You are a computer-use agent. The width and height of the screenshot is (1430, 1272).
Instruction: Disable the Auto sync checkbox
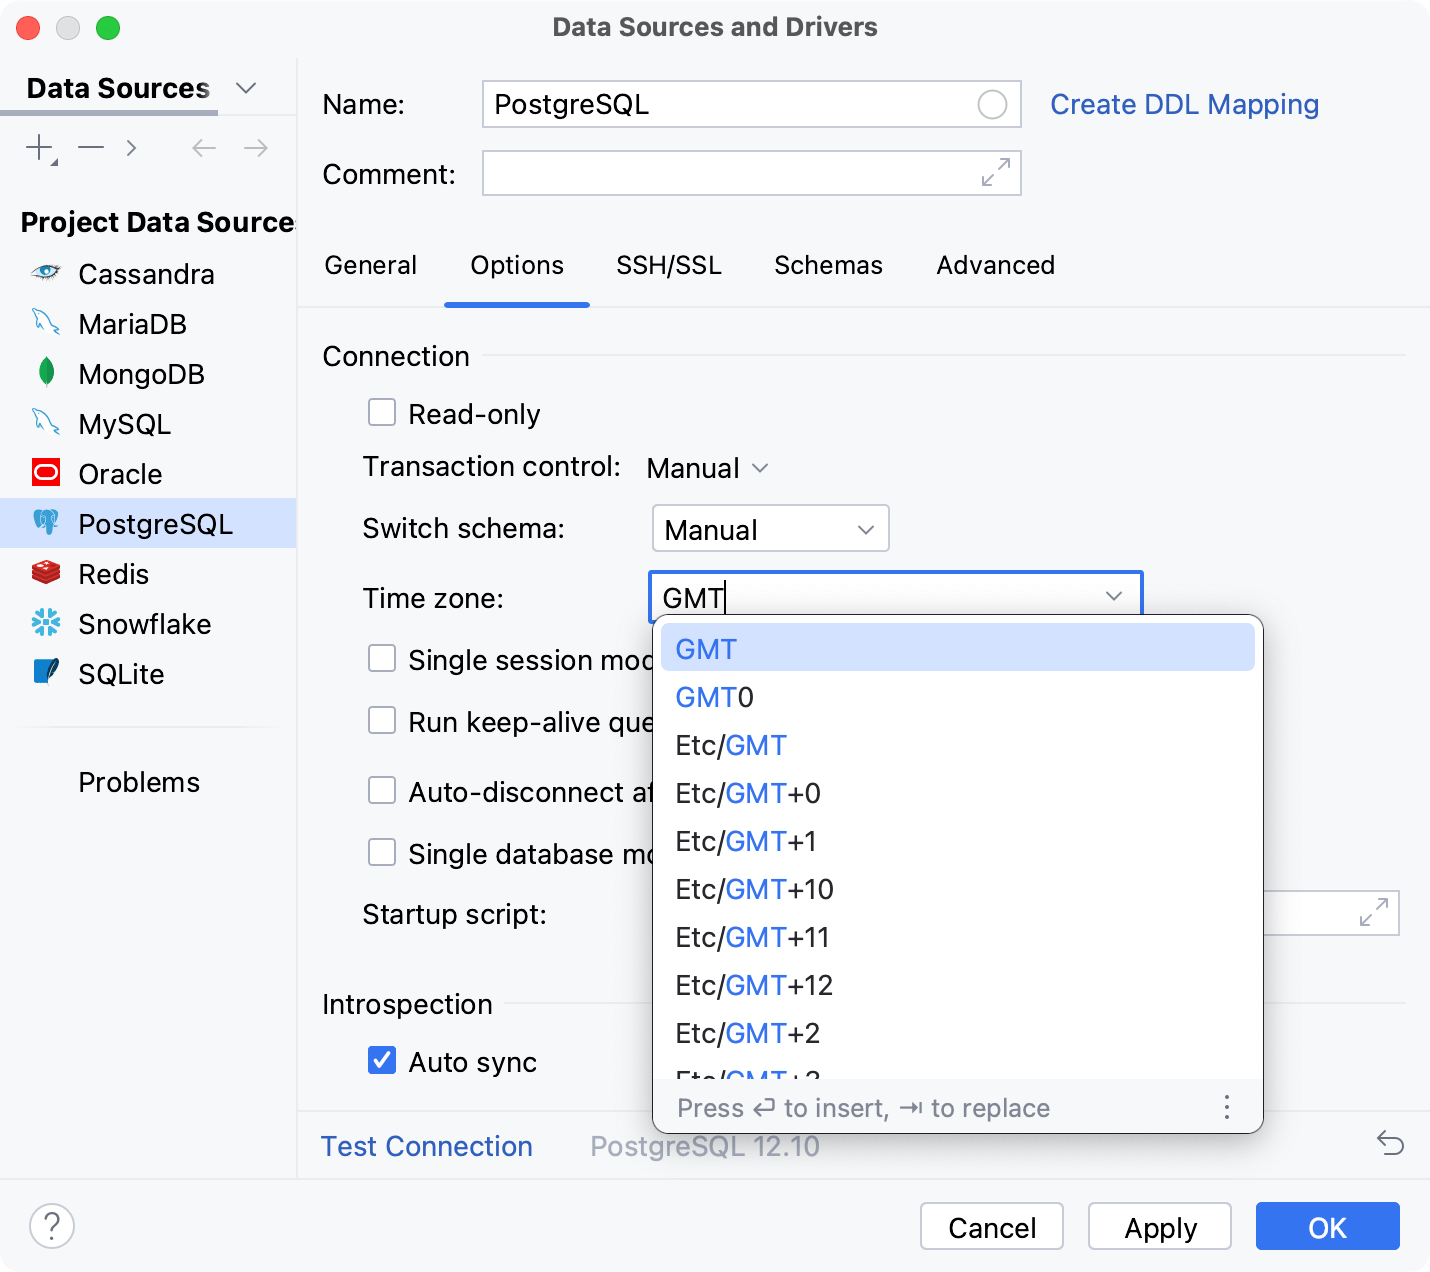point(382,1061)
